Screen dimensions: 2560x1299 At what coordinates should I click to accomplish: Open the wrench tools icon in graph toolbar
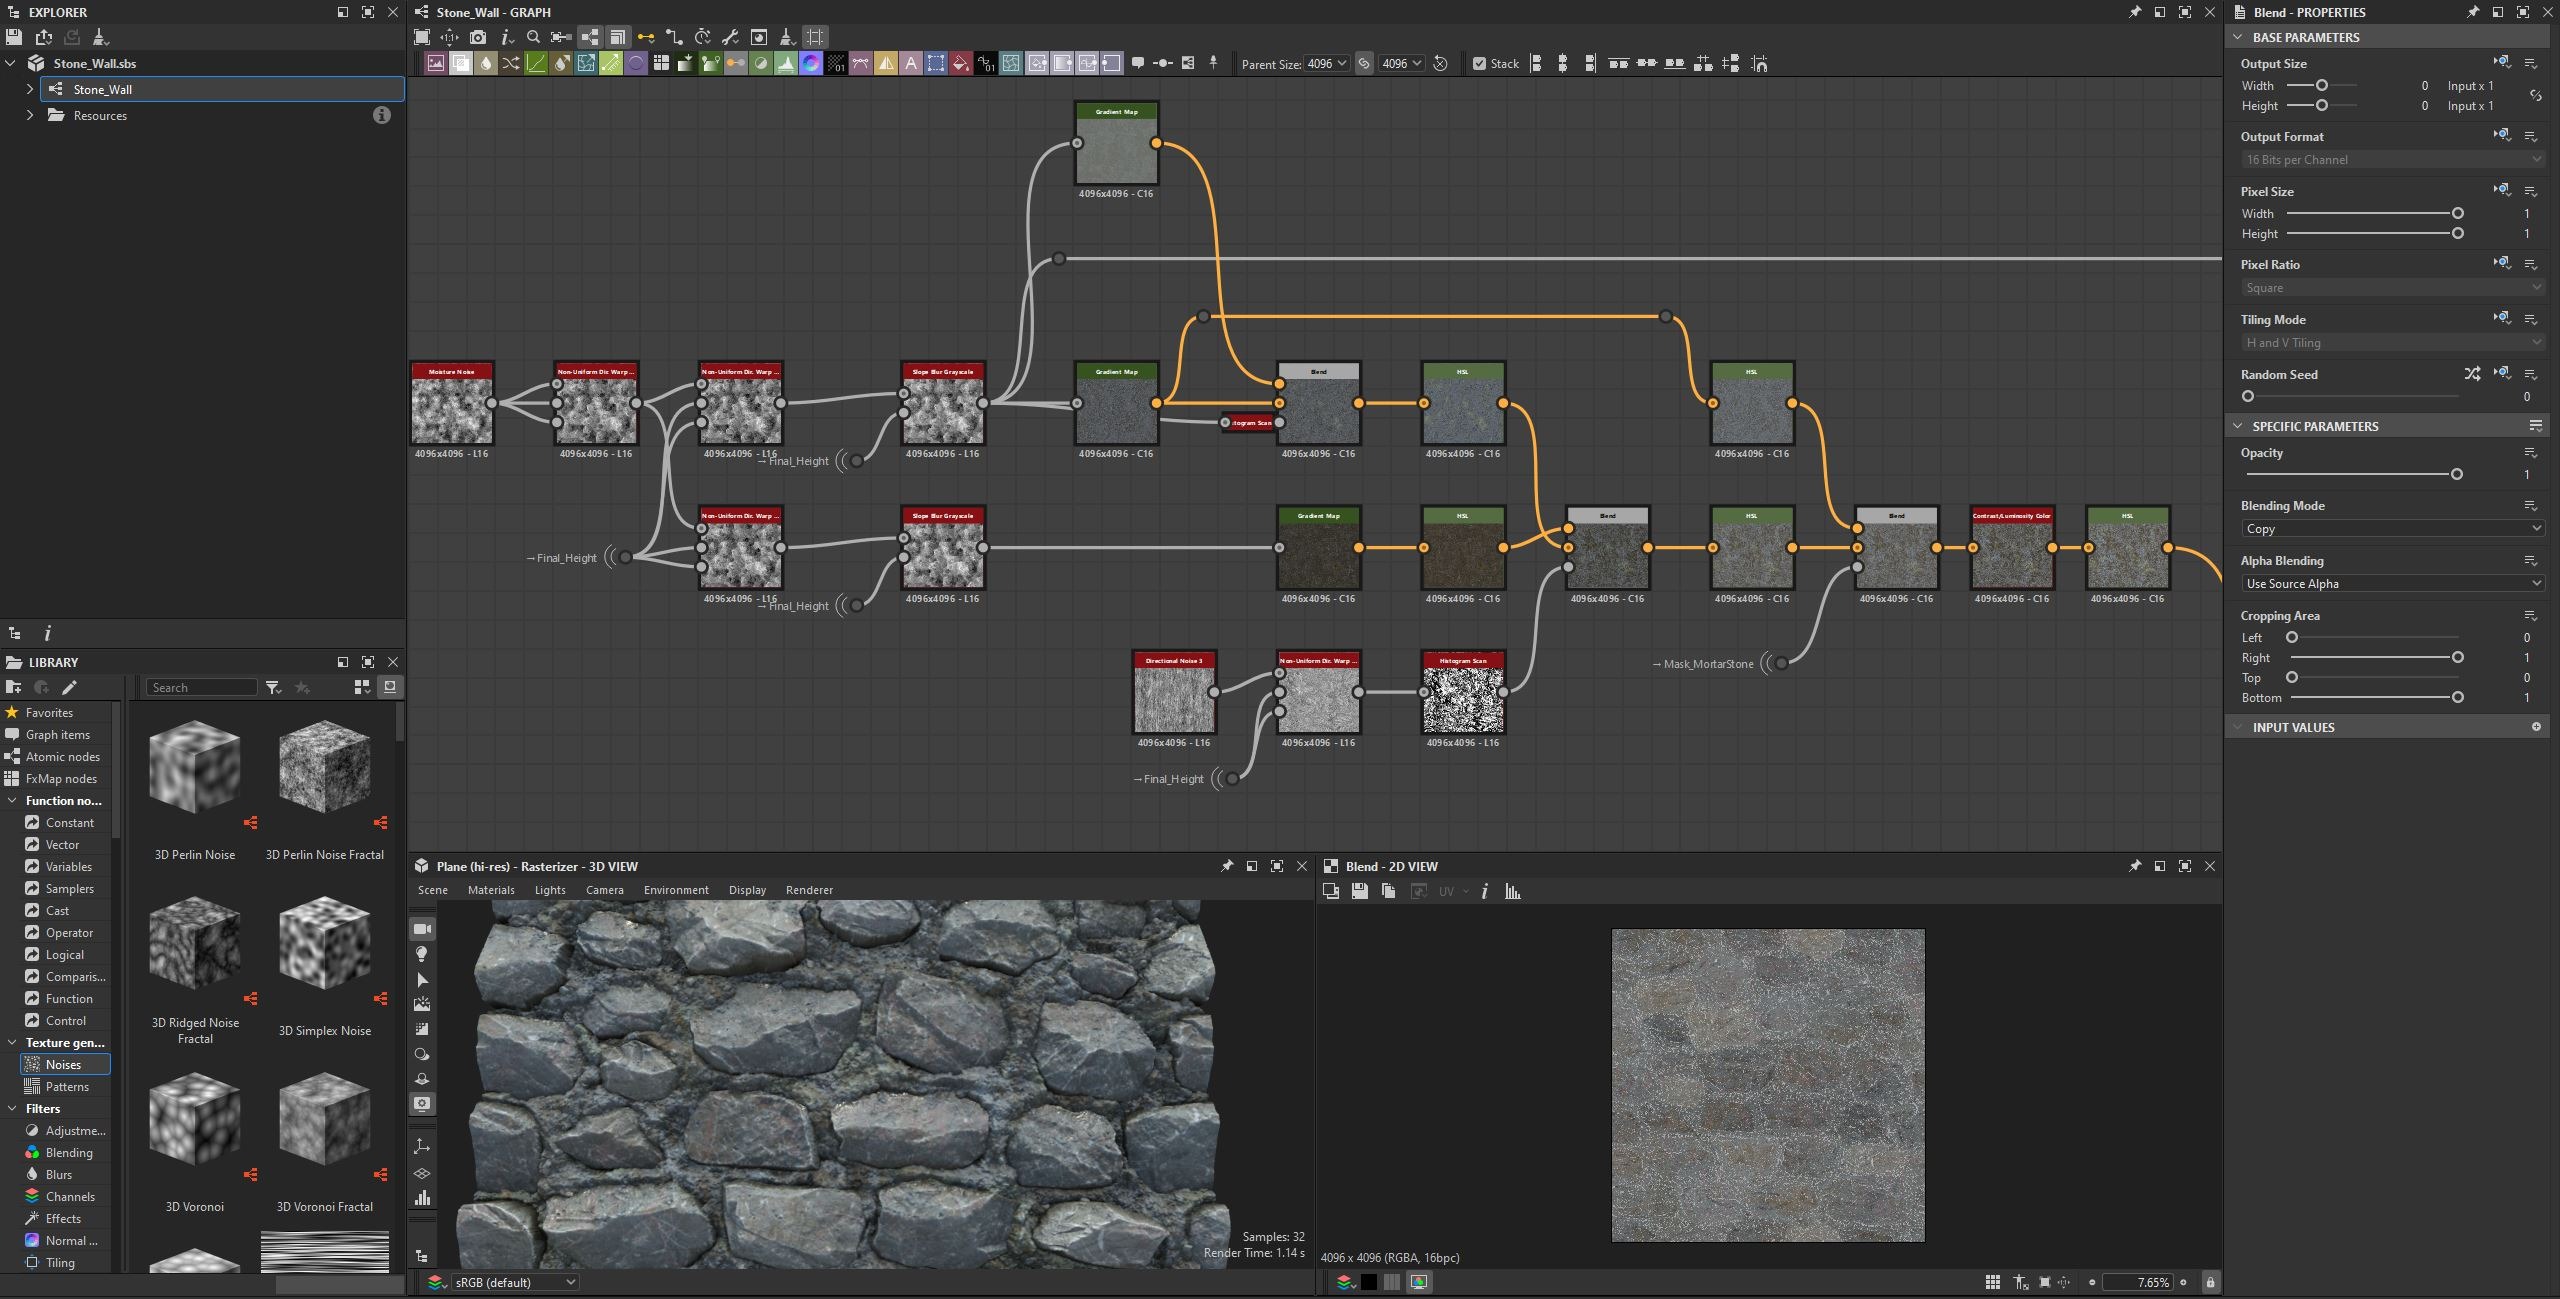(730, 37)
